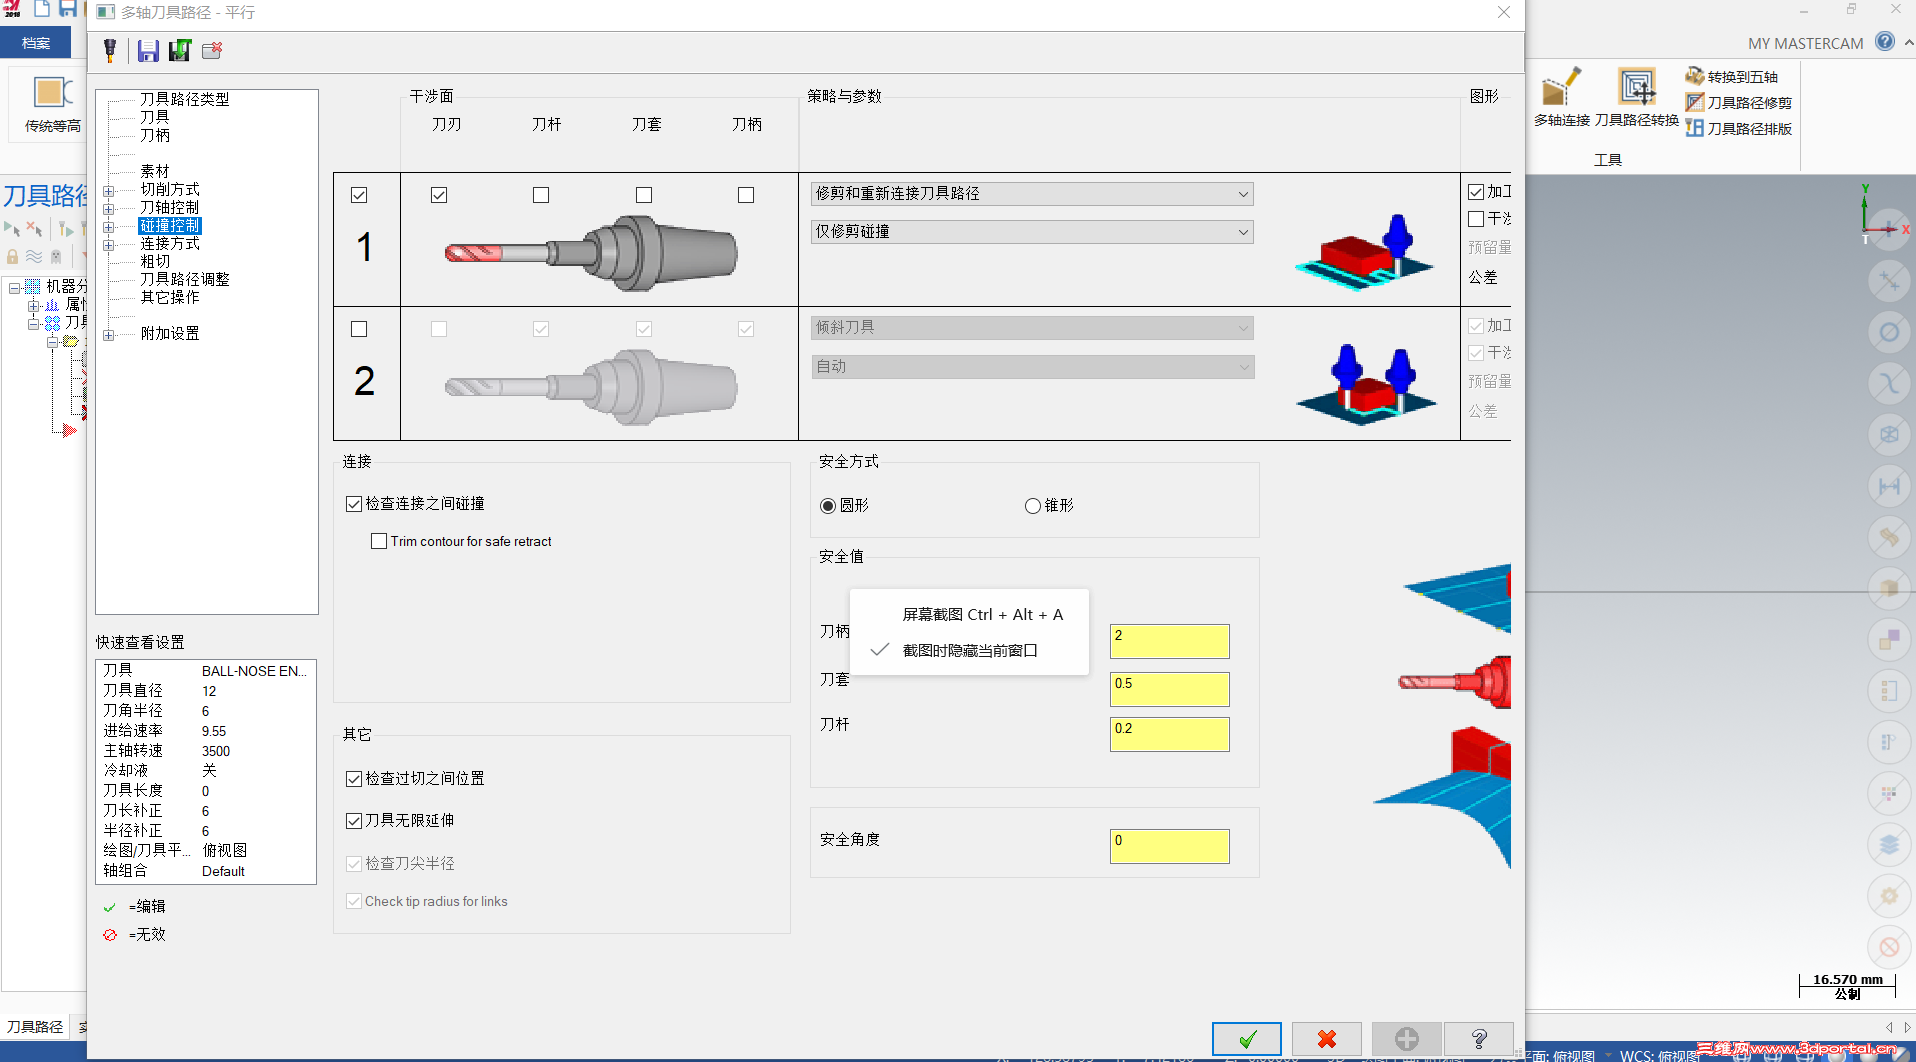Toggle 干涉 checkbox in row 1 图形 column
The image size is (1916, 1062).
pyautogui.click(x=1476, y=219)
